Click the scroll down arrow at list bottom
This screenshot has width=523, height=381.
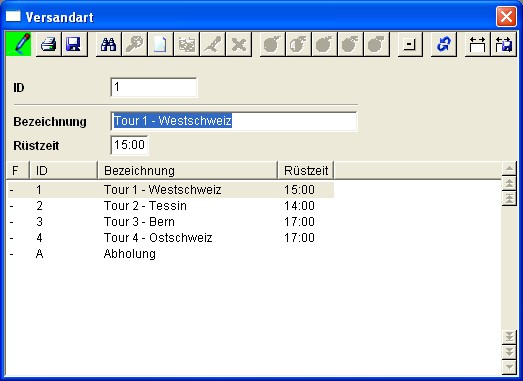pyautogui.click(x=509, y=367)
